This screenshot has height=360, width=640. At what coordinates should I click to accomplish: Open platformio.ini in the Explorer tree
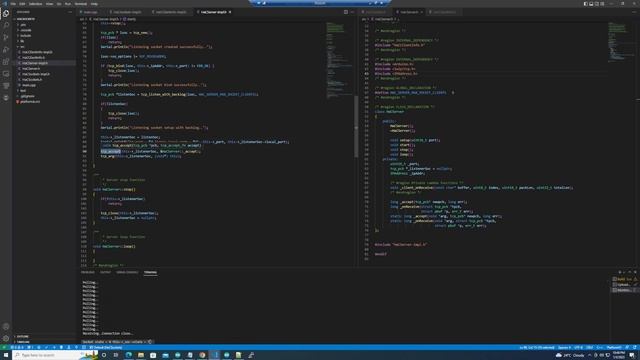click(30, 102)
